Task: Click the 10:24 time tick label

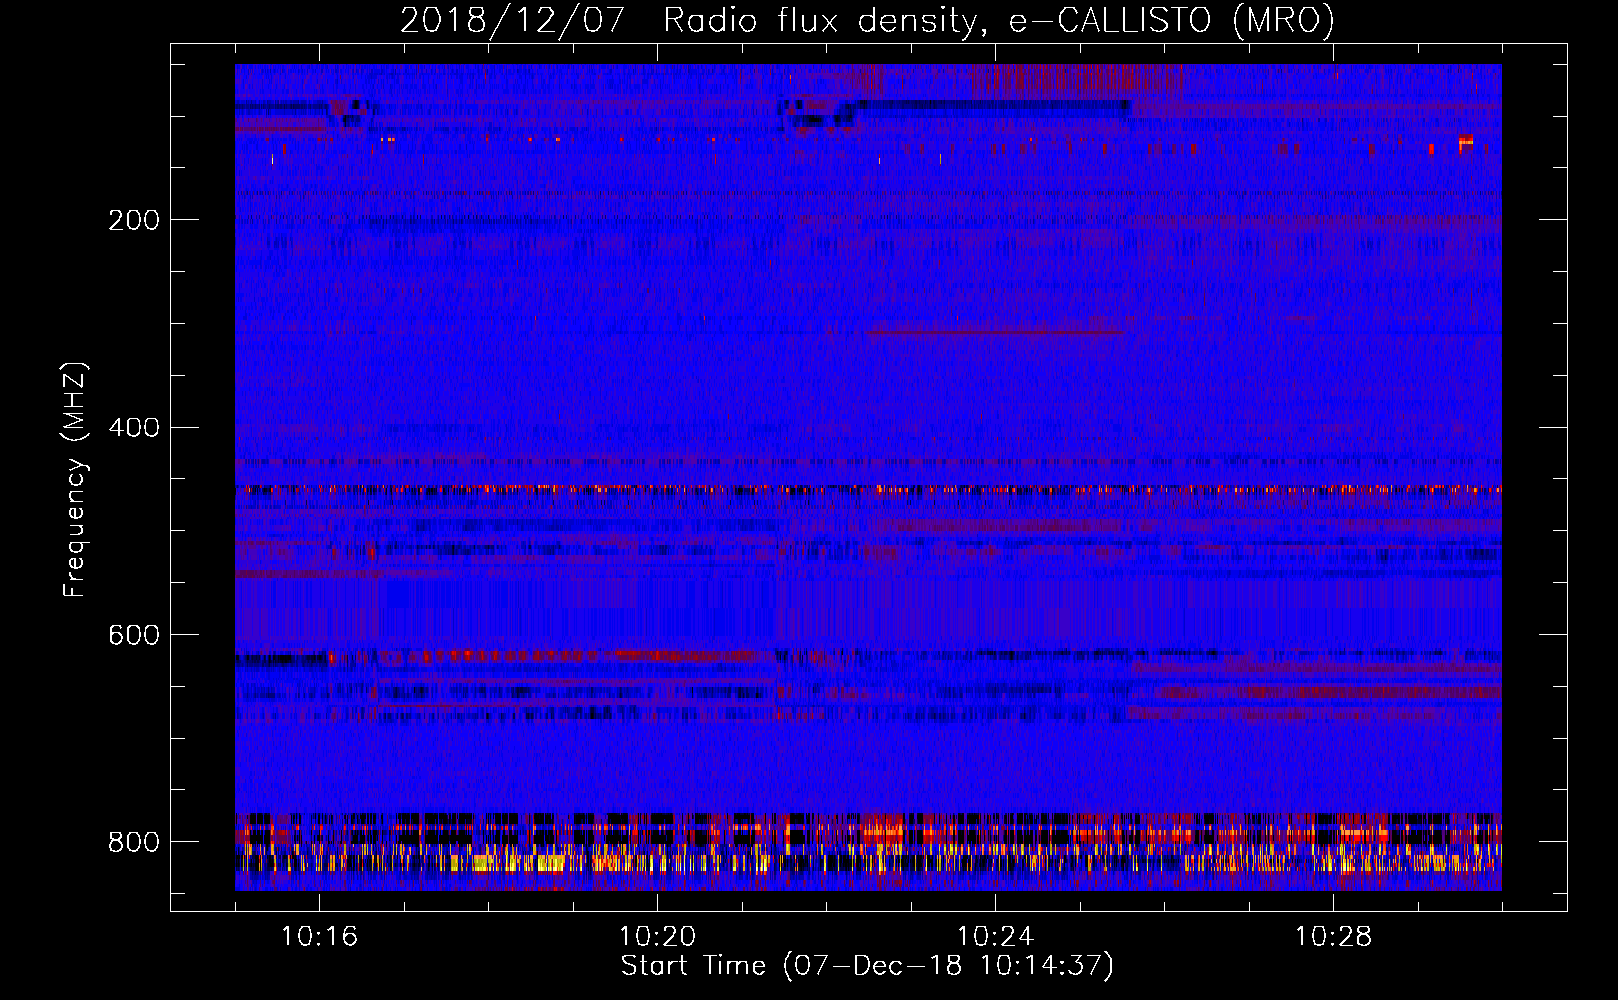Action: [995, 937]
